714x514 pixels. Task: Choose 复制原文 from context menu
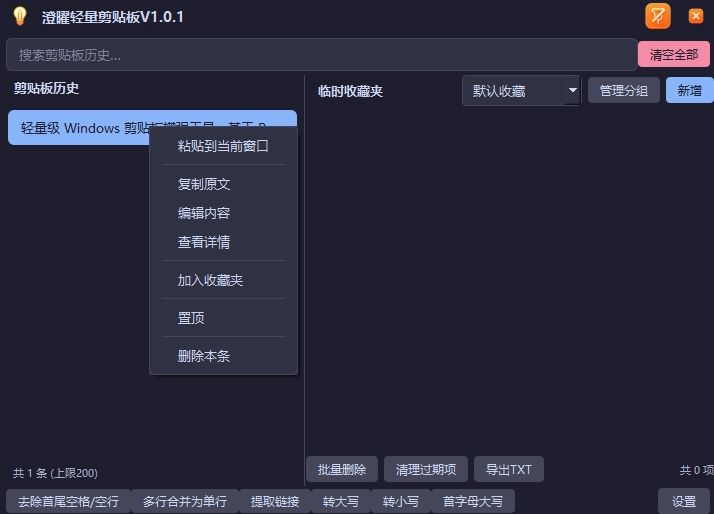click(x=223, y=184)
